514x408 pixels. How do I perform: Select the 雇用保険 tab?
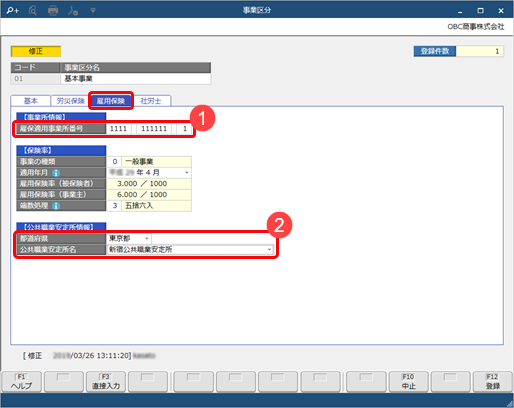[x=111, y=101]
